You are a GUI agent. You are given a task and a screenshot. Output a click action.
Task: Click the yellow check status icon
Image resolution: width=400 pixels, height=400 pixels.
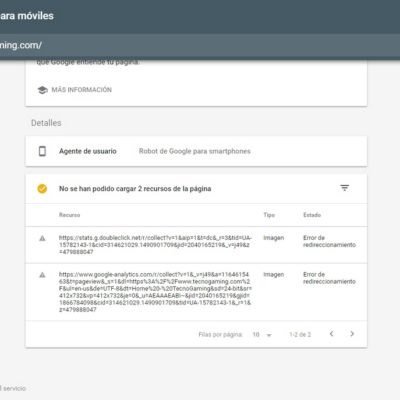[x=42, y=189]
